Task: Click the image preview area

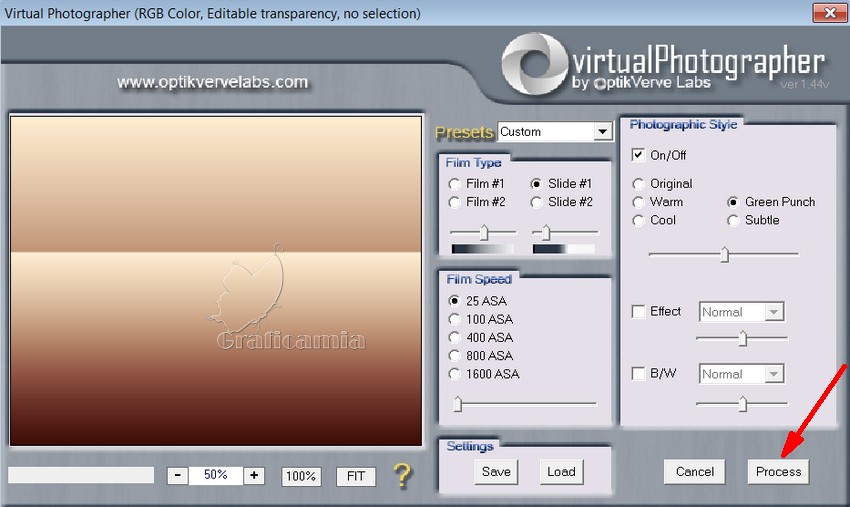Action: (x=216, y=281)
